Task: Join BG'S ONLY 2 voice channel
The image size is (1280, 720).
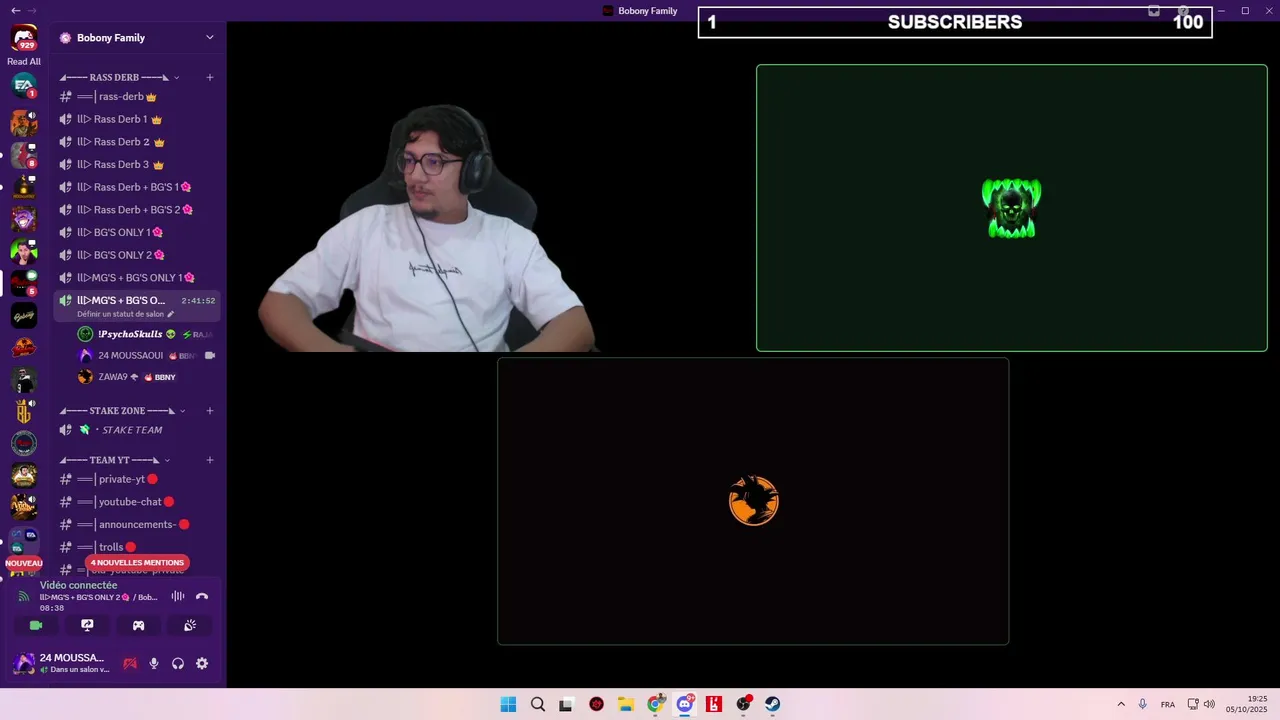Action: click(138, 255)
